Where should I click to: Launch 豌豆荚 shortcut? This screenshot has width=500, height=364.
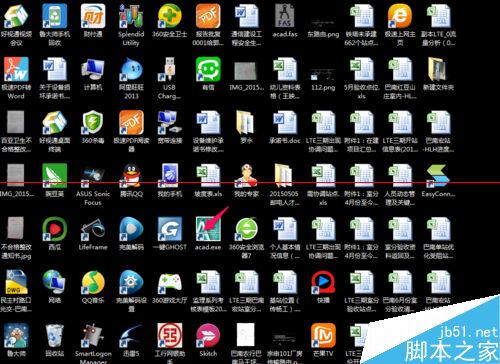[55, 175]
